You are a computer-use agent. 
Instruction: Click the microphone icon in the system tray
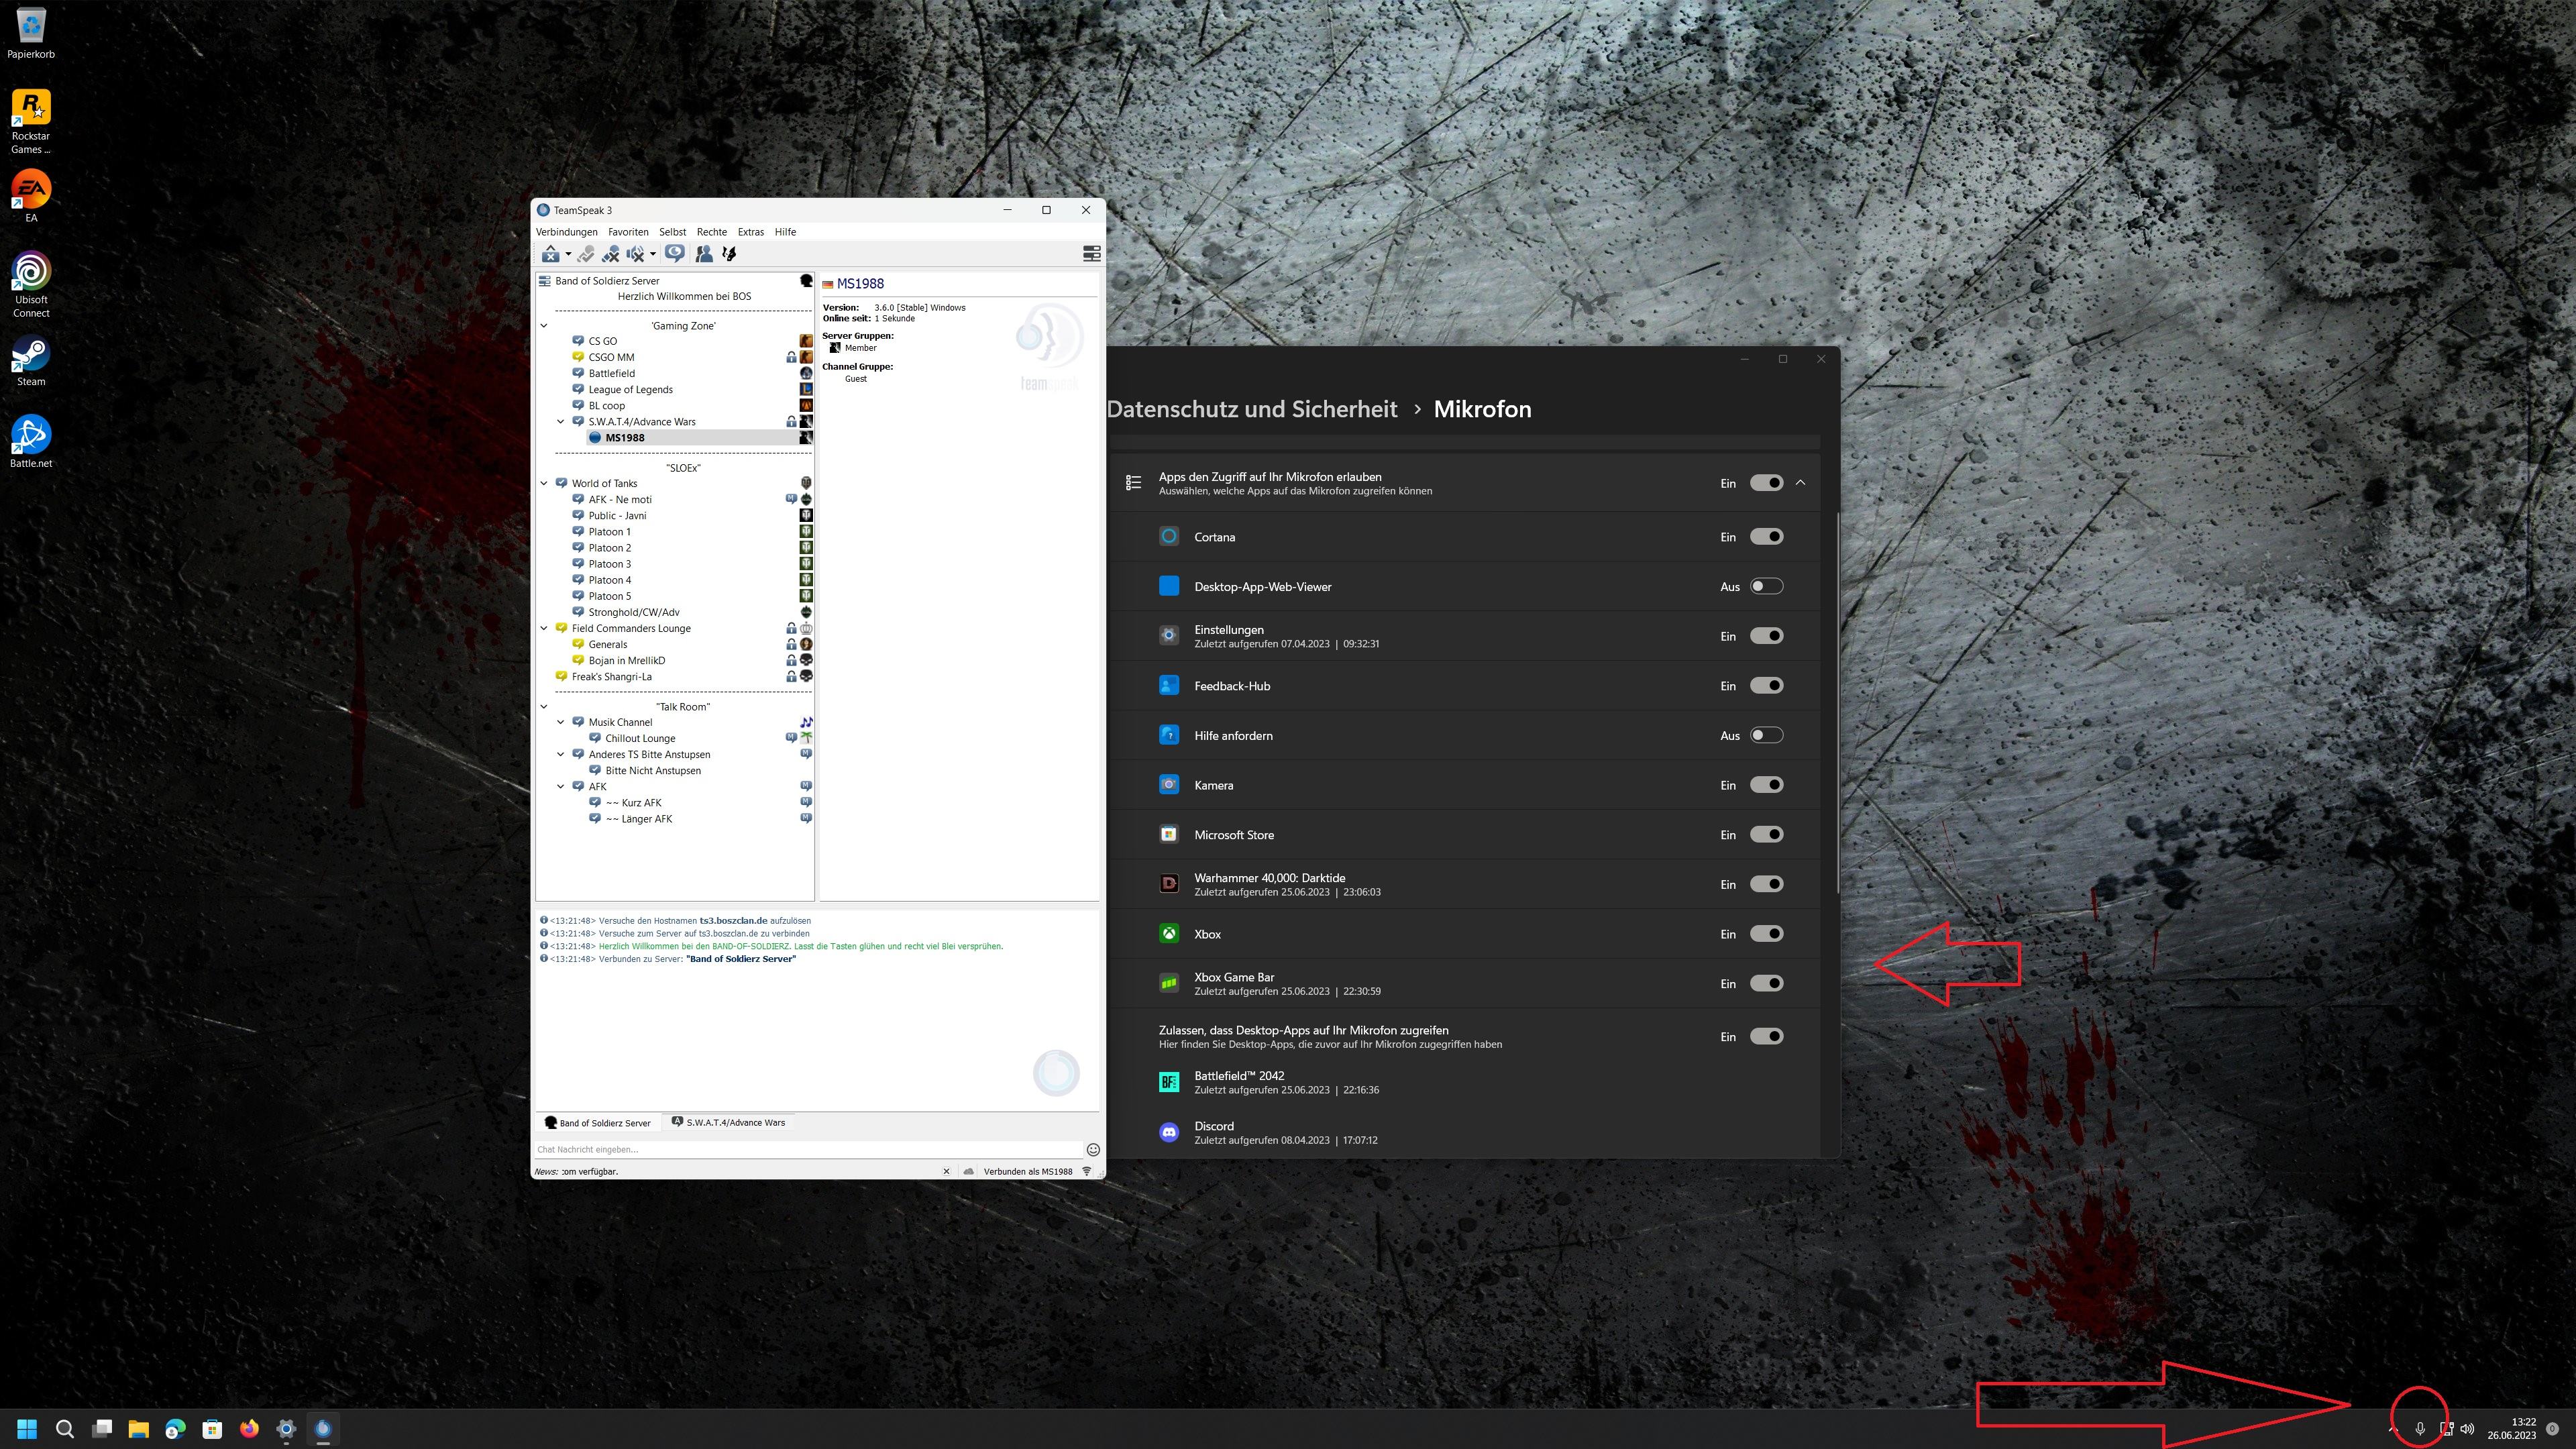[2420, 1429]
